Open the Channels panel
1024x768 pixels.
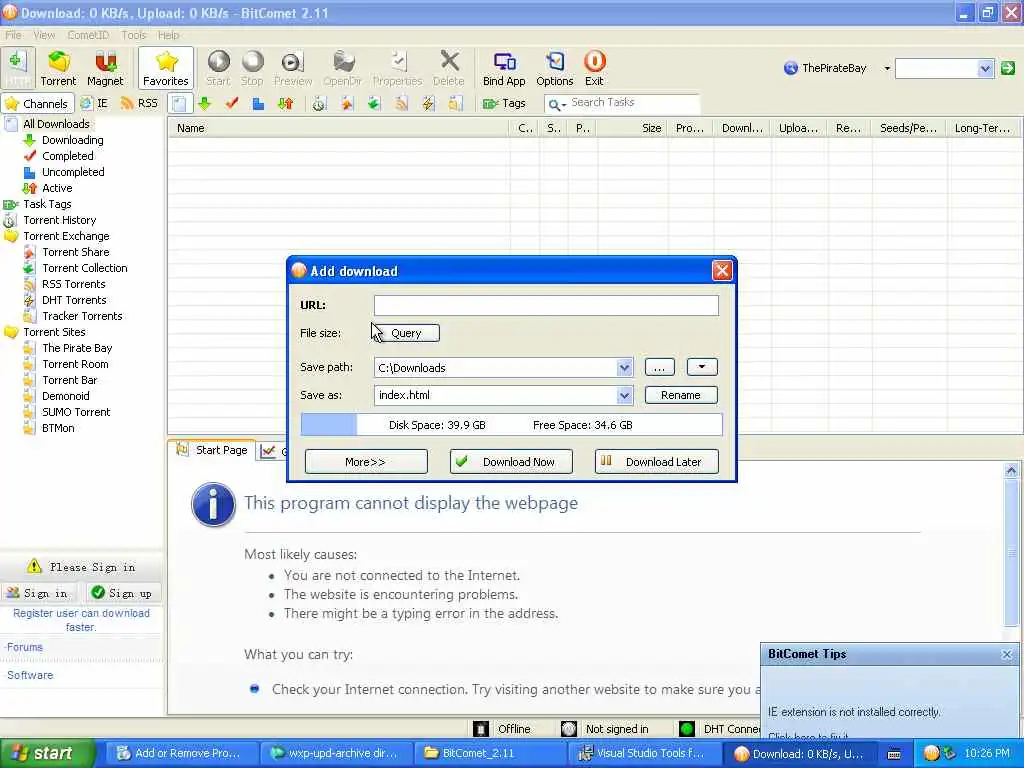tap(36, 104)
